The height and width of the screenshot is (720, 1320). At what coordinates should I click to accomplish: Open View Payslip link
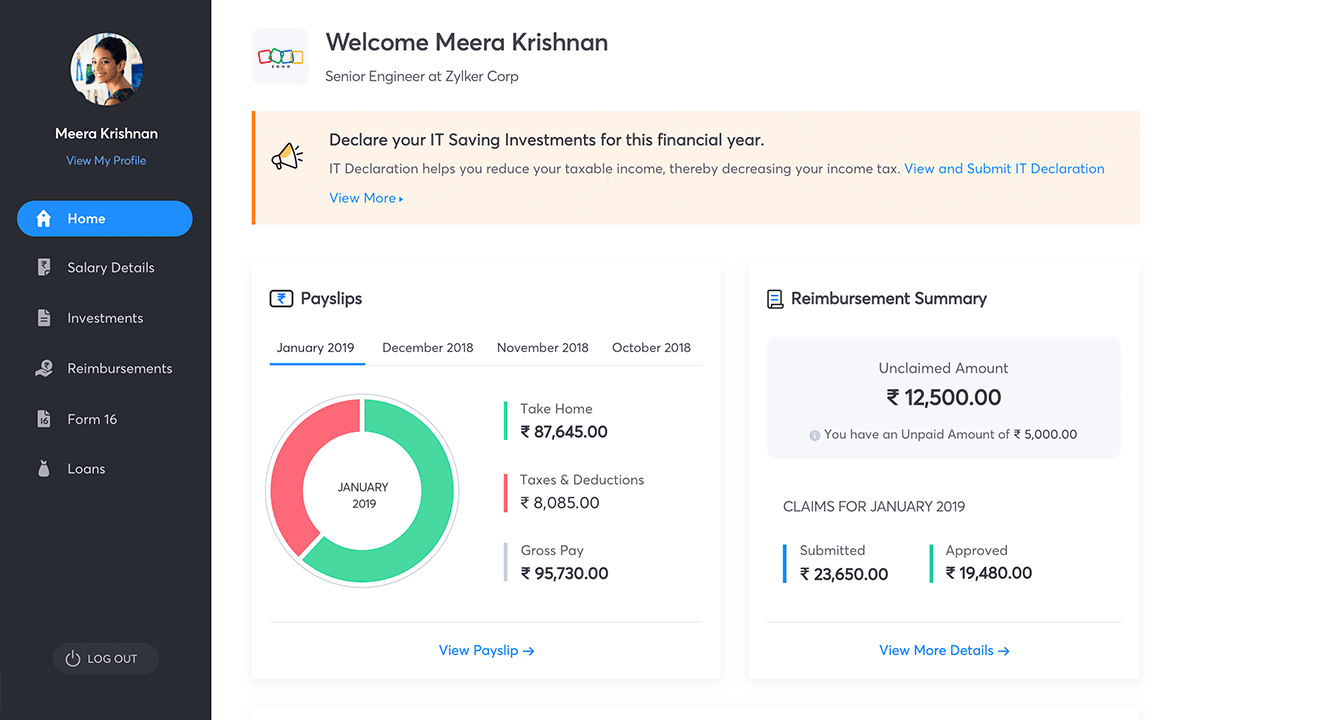click(486, 651)
